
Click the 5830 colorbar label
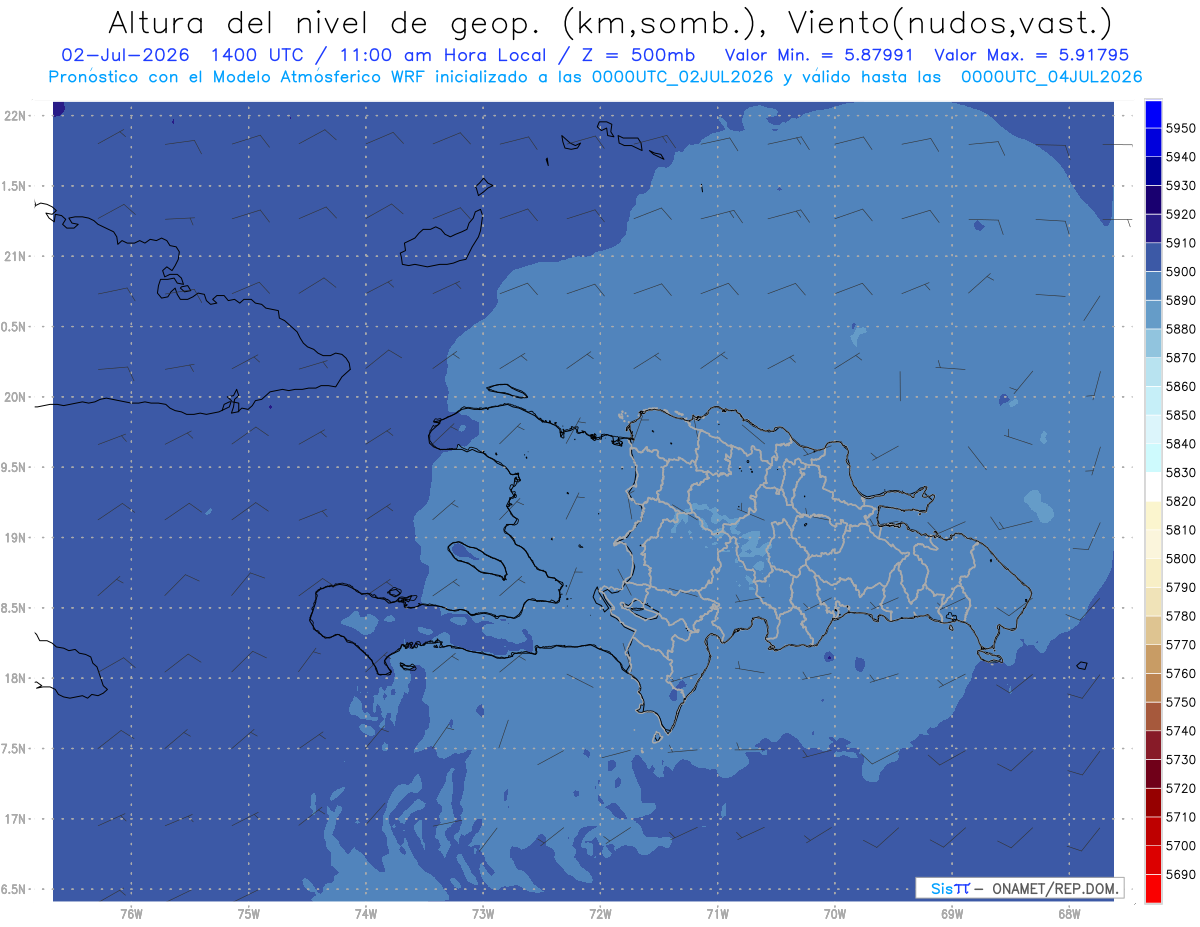1181,473
